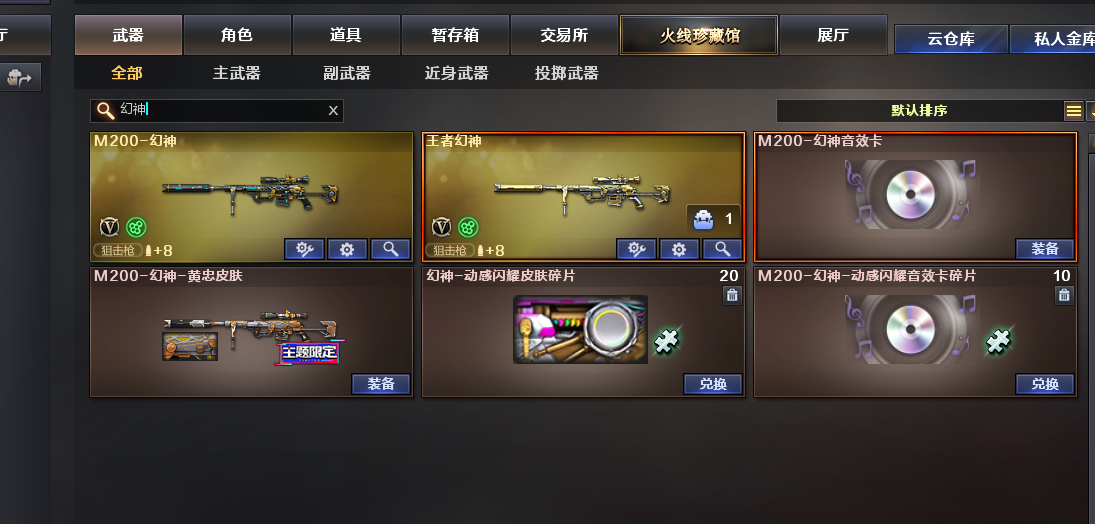Select the M200-幻神-黄忠皮肤 weapon thumbnail
This screenshot has width=1095, height=524.
point(250,335)
